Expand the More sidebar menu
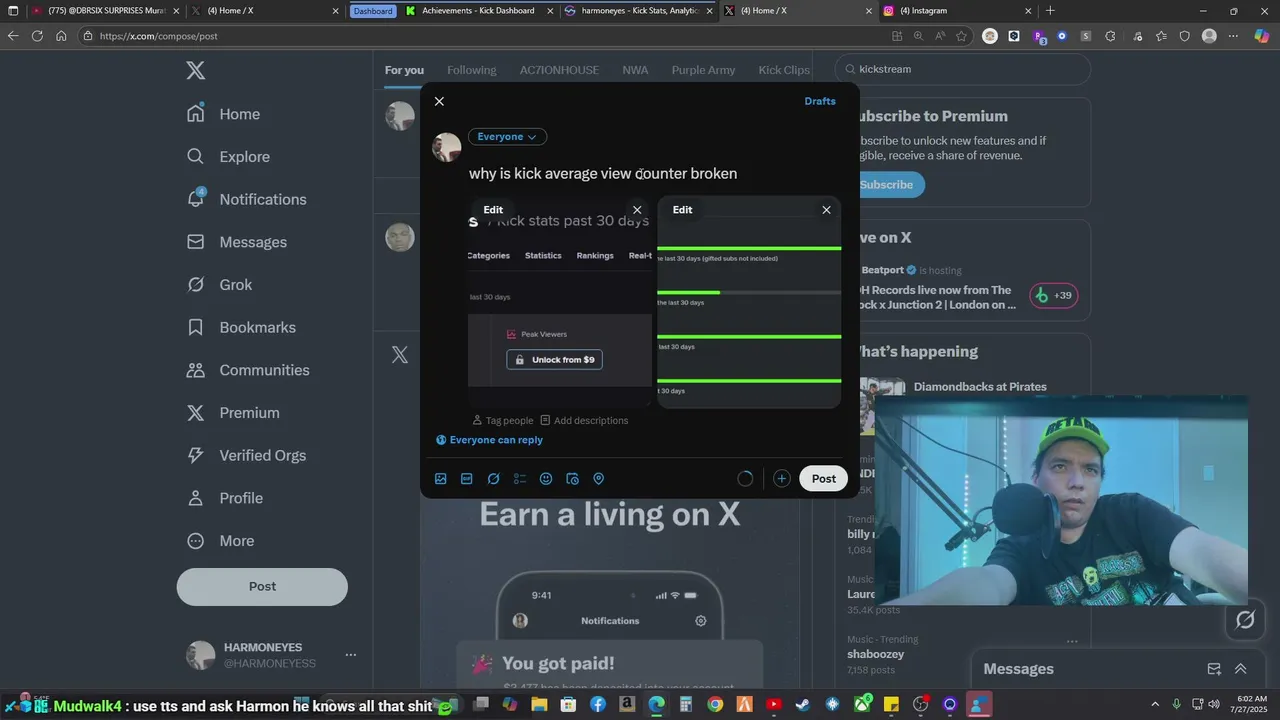Viewport: 1280px width, 720px height. click(221, 541)
